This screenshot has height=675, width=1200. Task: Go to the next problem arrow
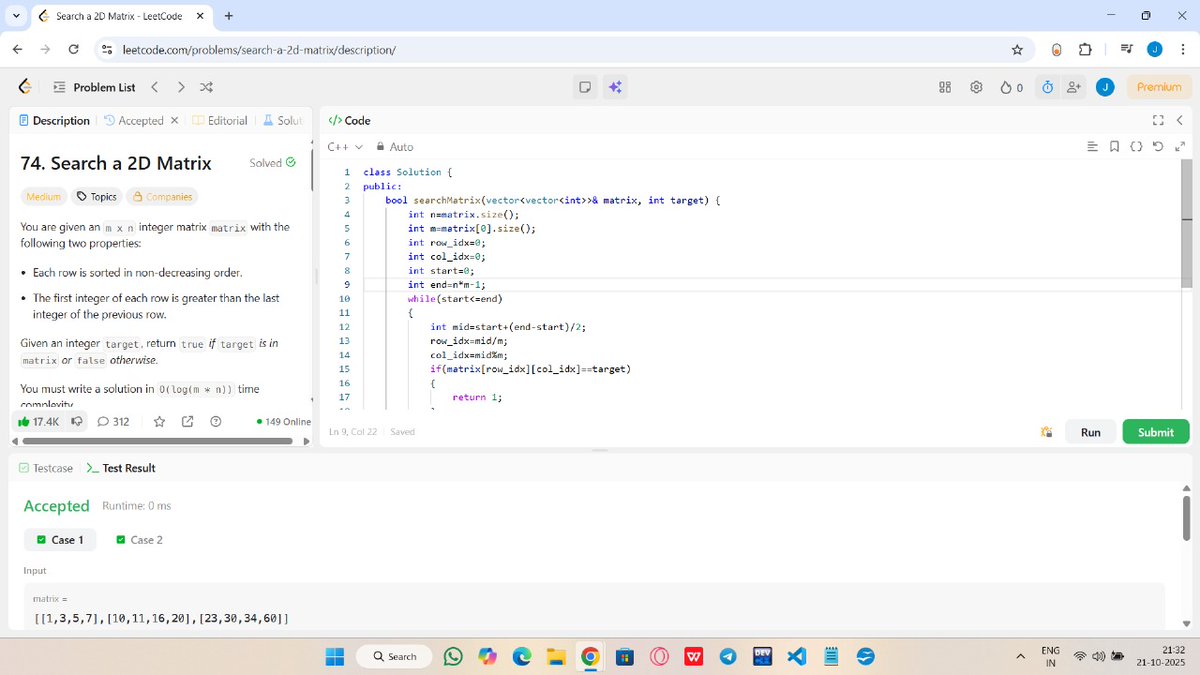point(181,87)
